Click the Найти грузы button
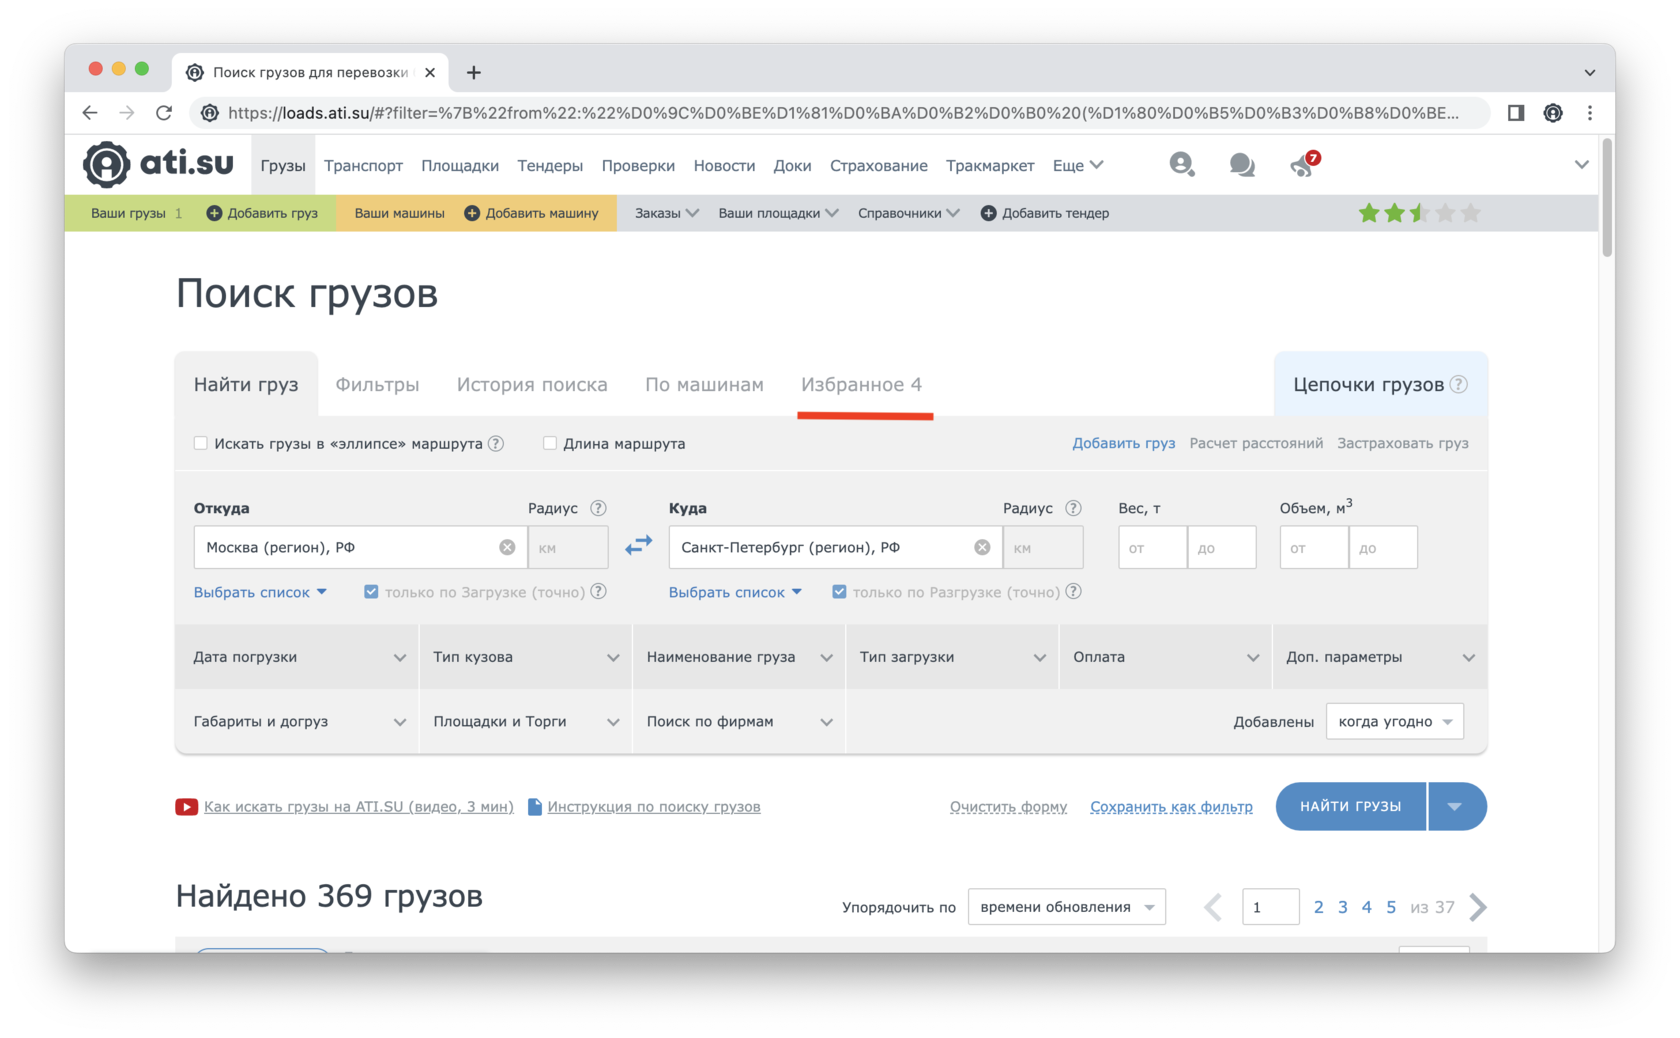The image size is (1680, 1038). pyautogui.click(x=1351, y=806)
